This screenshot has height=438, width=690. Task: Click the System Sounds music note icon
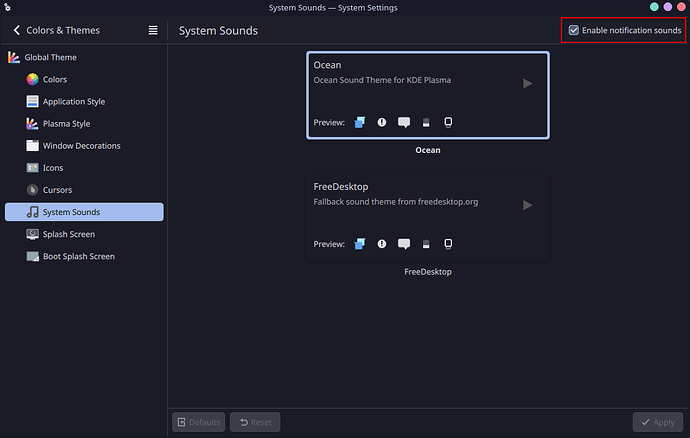tap(32, 212)
